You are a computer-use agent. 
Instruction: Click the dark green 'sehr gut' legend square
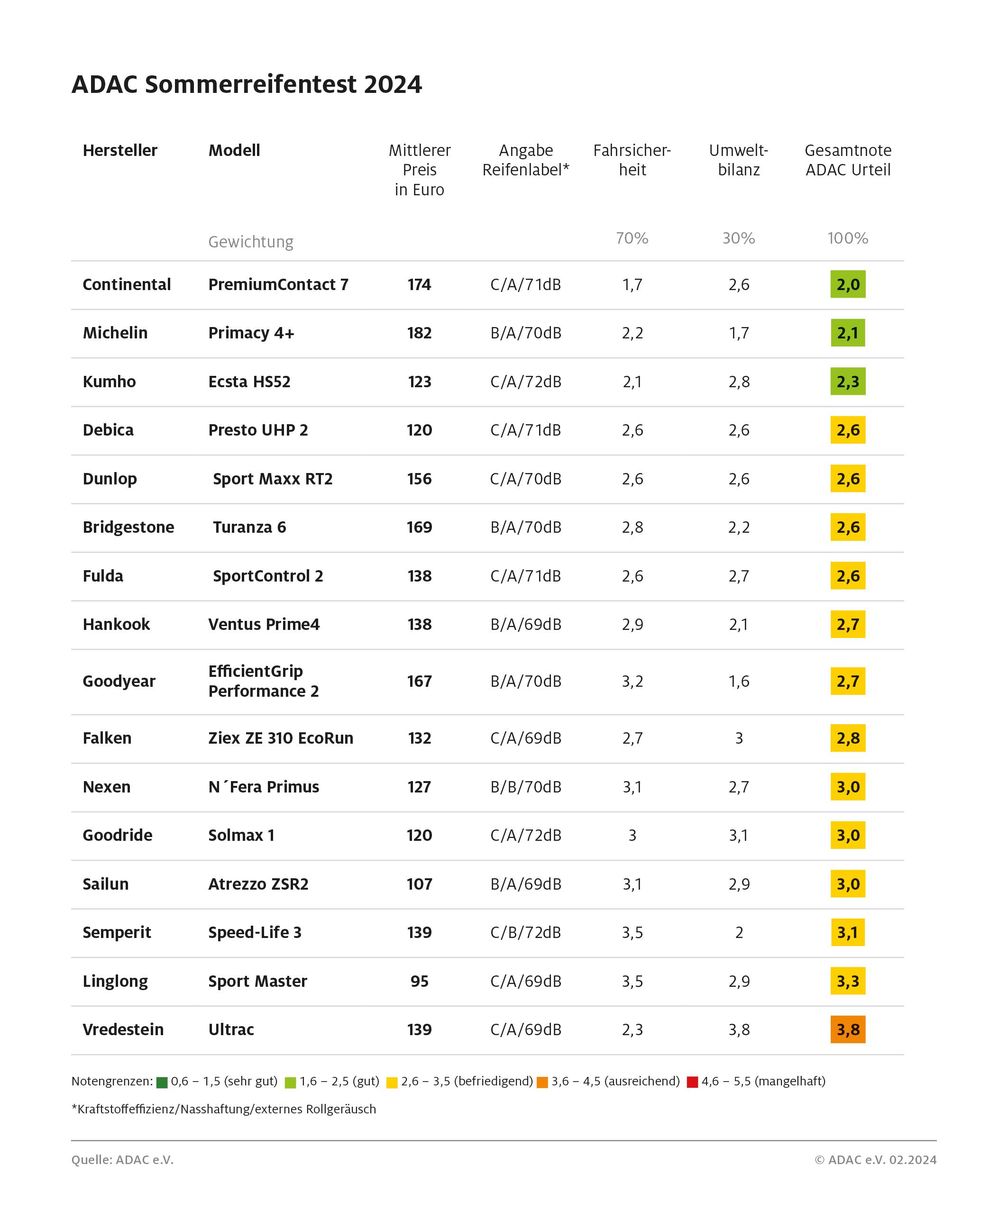[162, 1082]
